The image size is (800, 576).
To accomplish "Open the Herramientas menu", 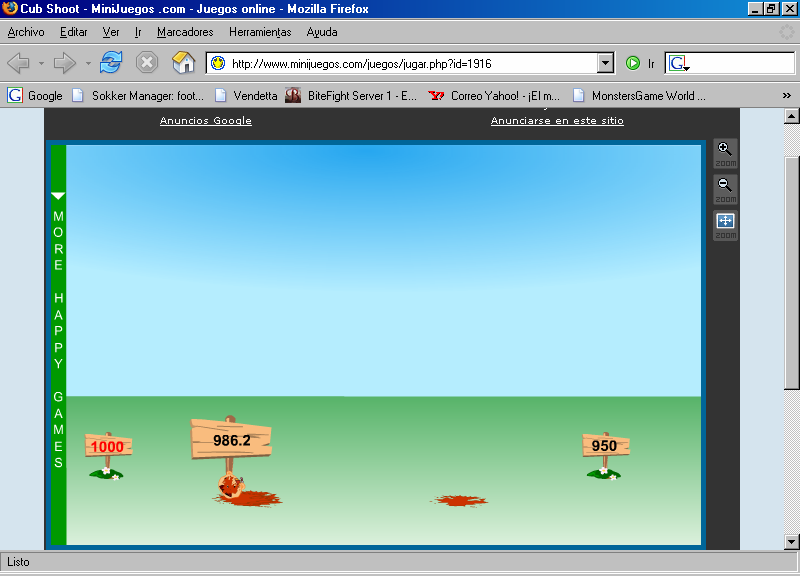I will [x=260, y=32].
